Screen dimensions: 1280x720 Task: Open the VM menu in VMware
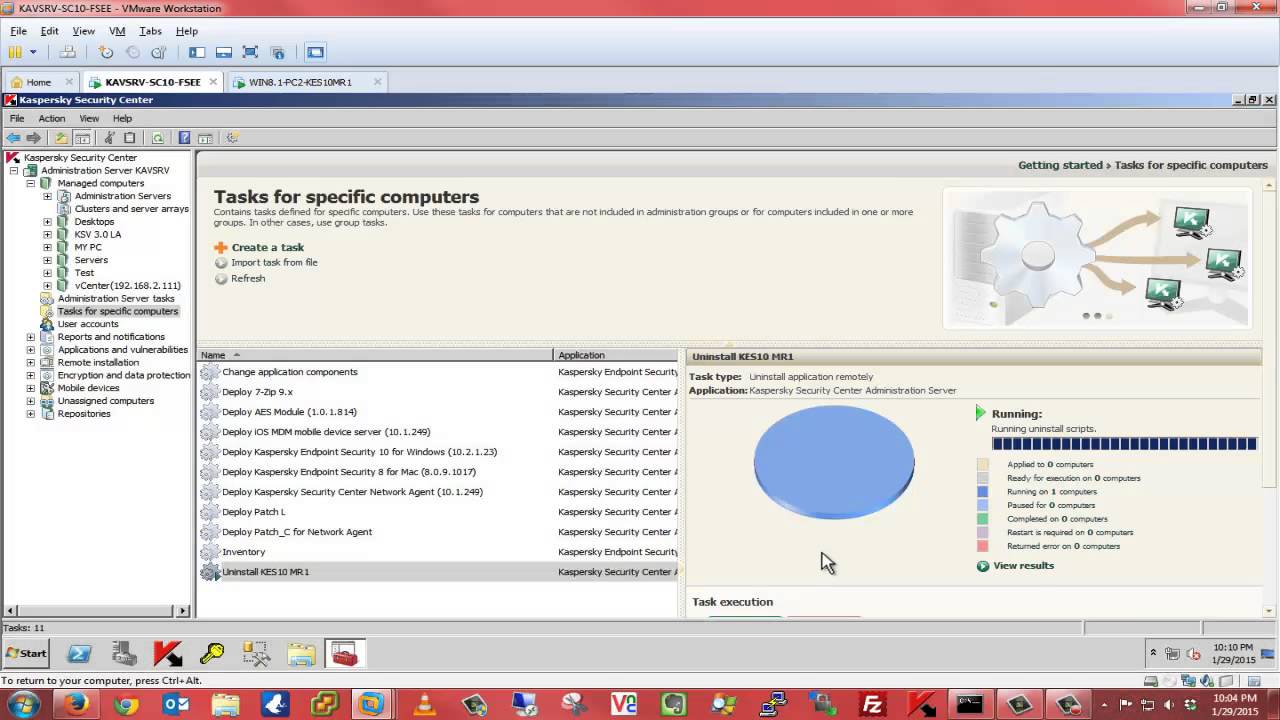[117, 31]
